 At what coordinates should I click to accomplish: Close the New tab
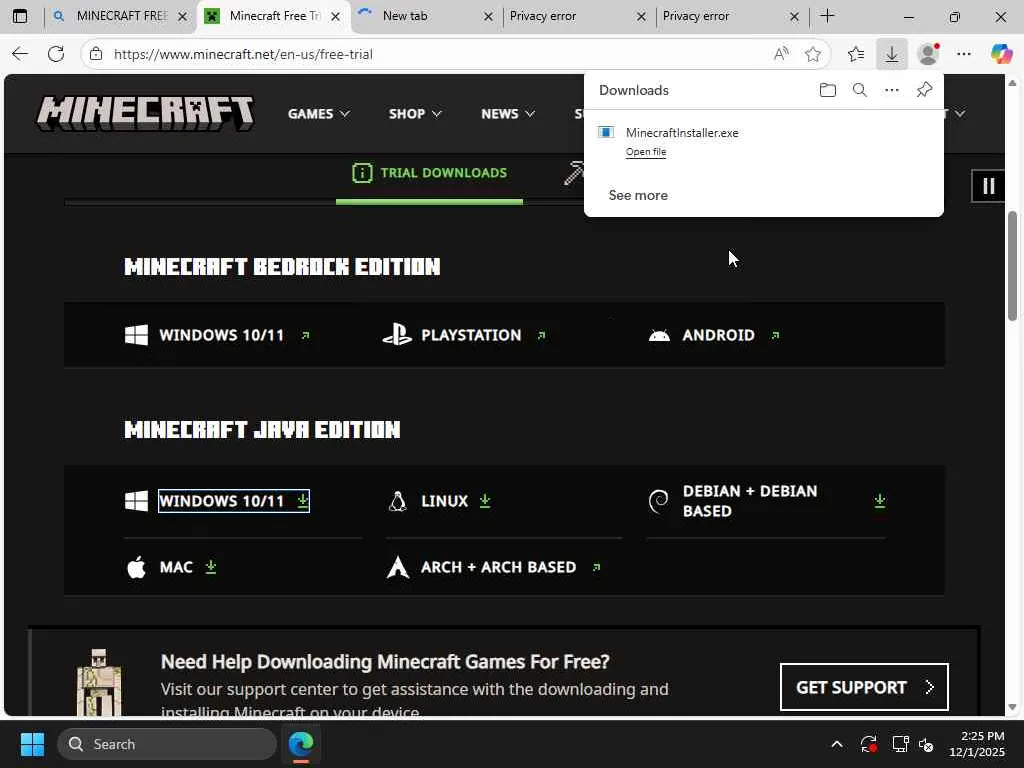488,17
